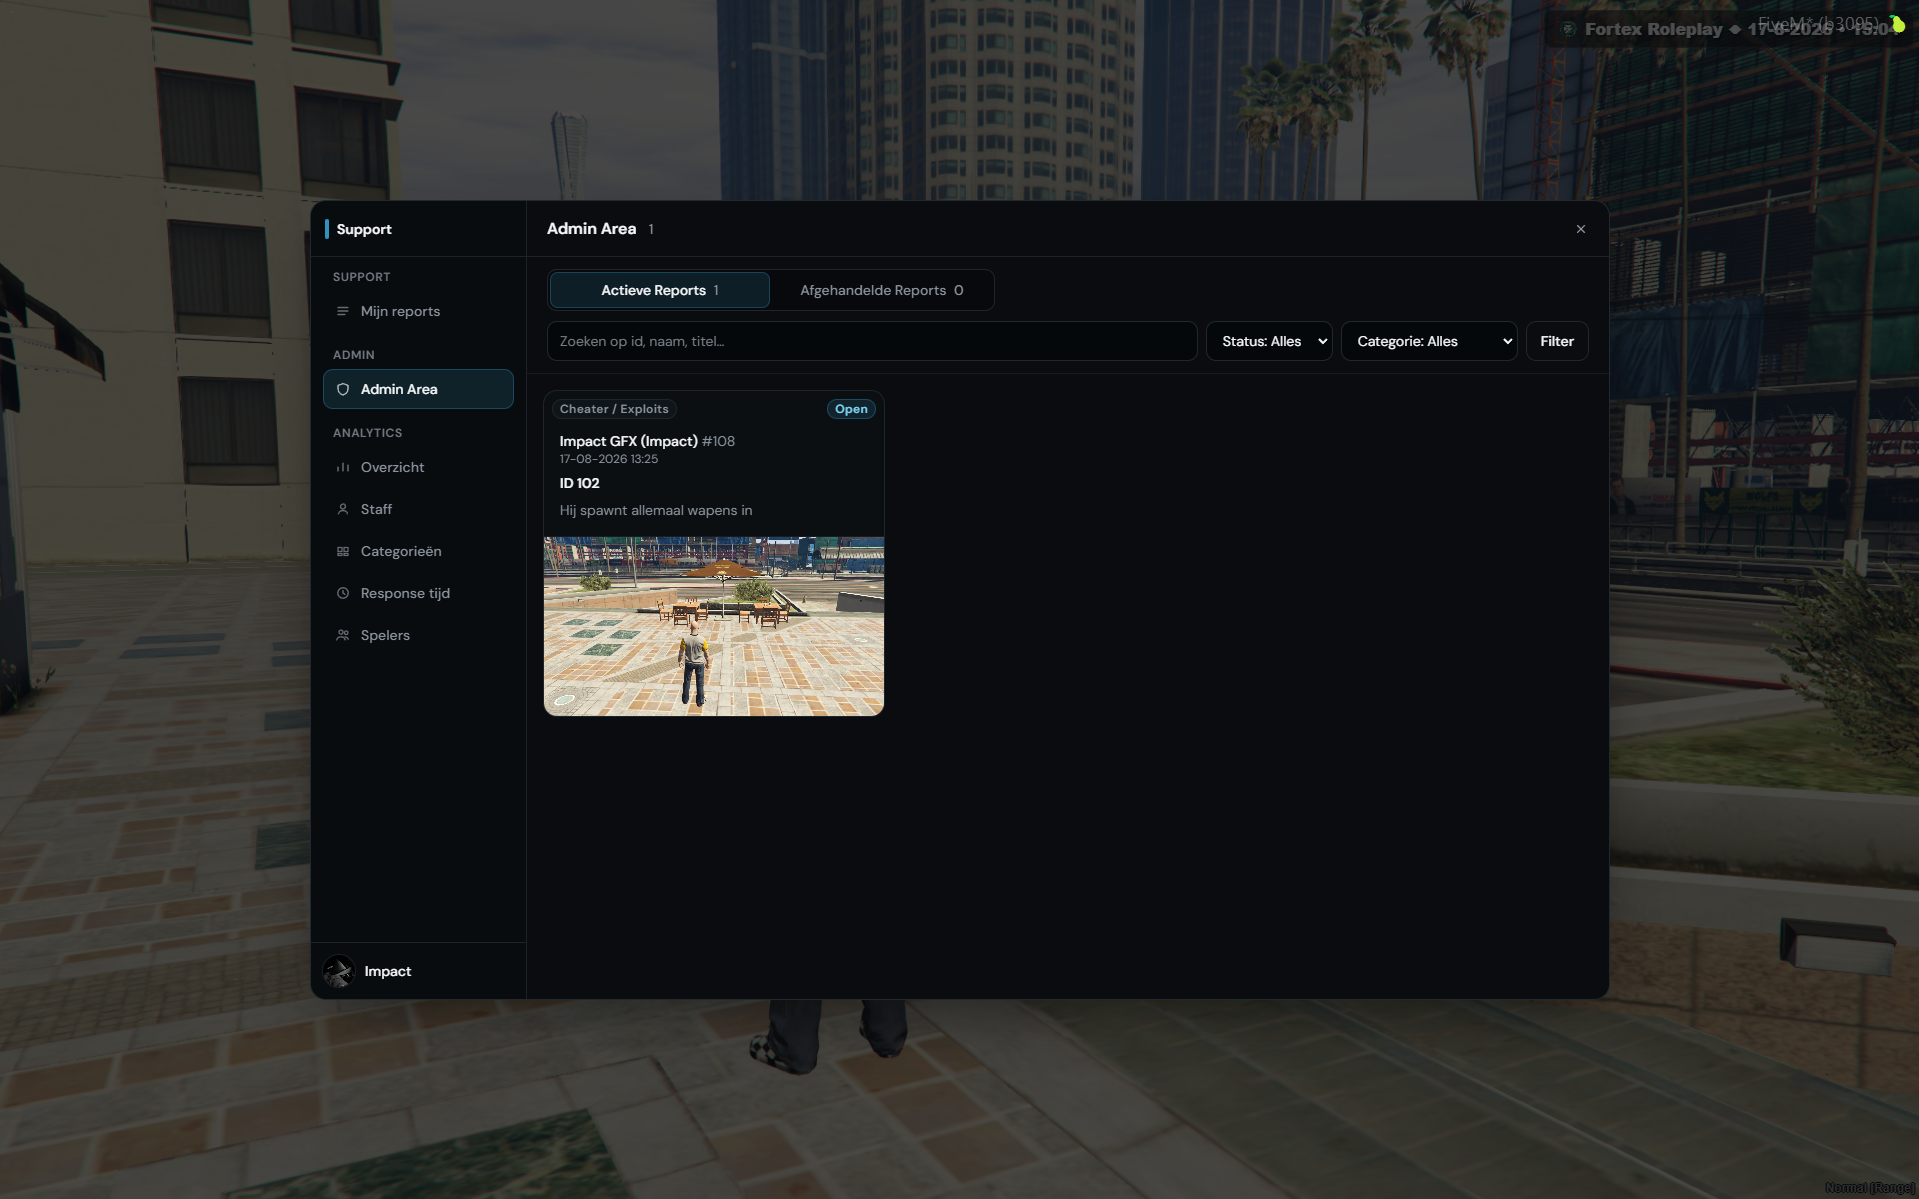Click the Impact profile avatar
The height and width of the screenshot is (1199, 1919).
click(339, 971)
